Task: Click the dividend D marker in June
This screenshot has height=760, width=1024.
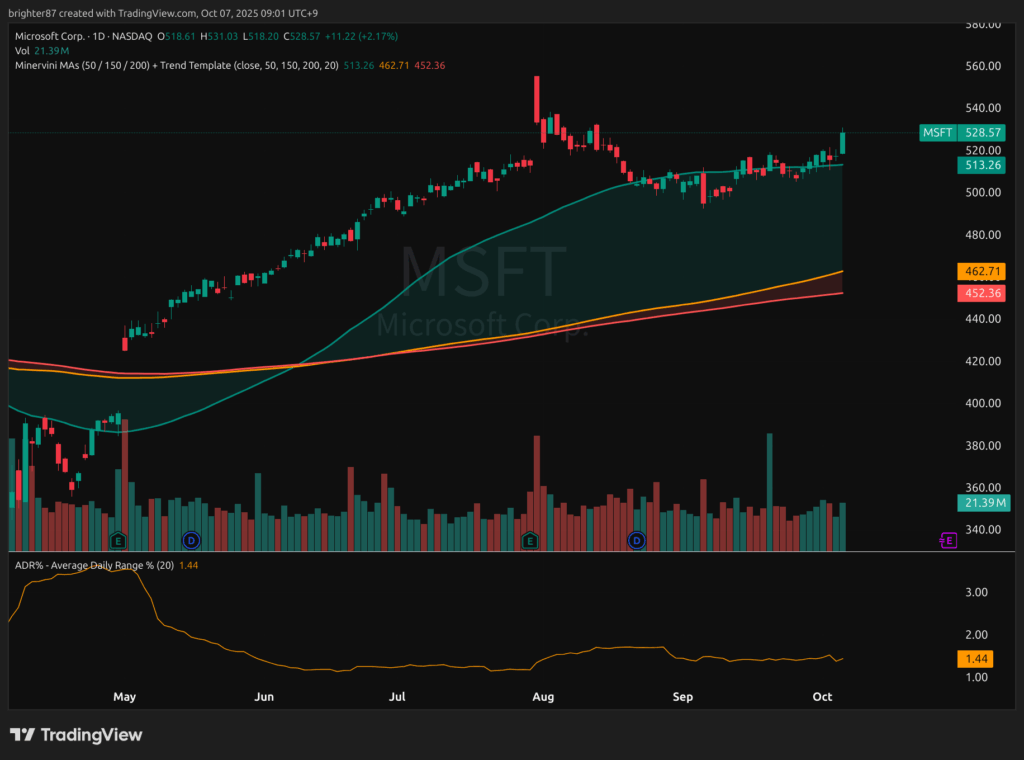Action: click(x=190, y=540)
